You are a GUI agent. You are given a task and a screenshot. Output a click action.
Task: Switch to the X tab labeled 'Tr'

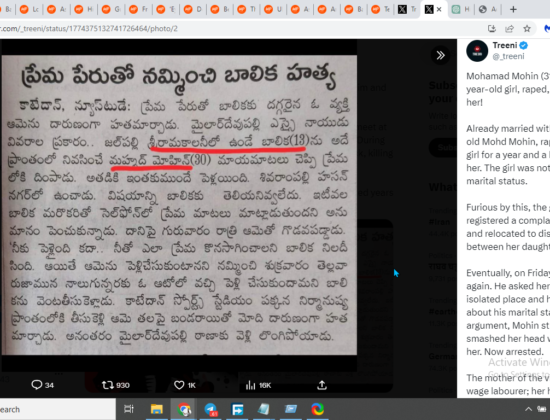click(407, 9)
